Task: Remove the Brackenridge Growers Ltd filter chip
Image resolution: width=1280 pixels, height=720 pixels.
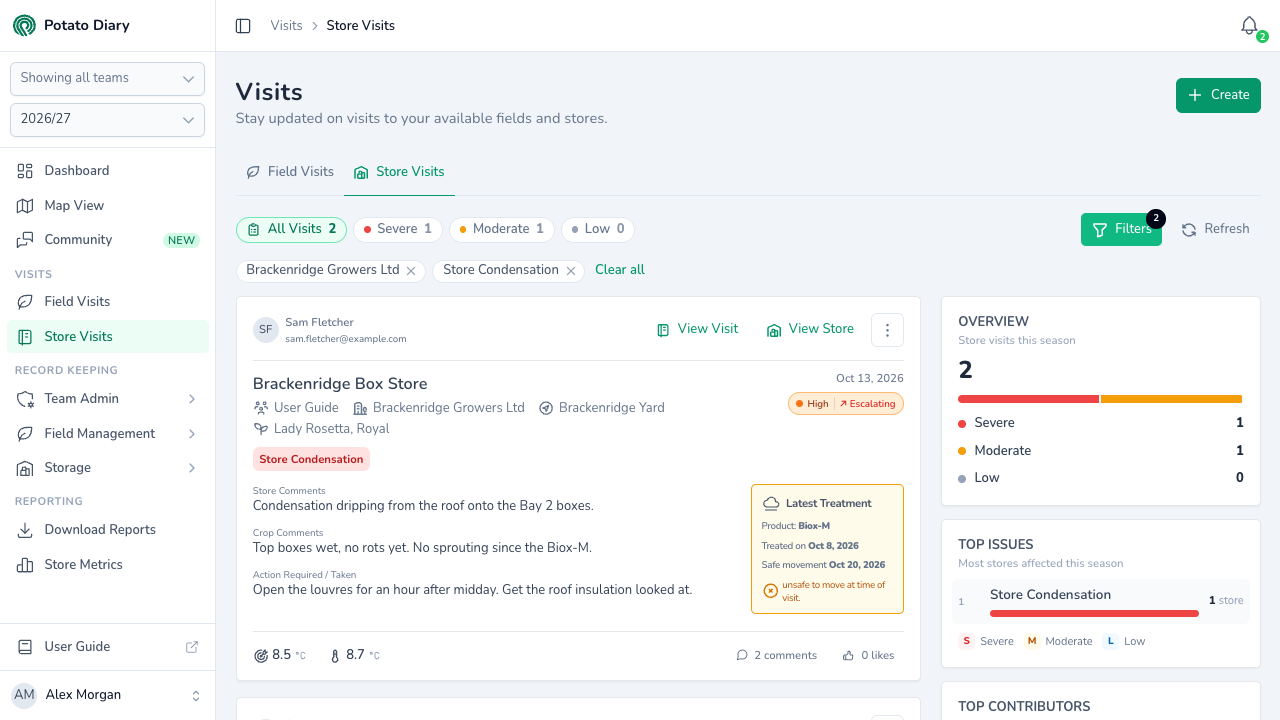Action: (411, 270)
